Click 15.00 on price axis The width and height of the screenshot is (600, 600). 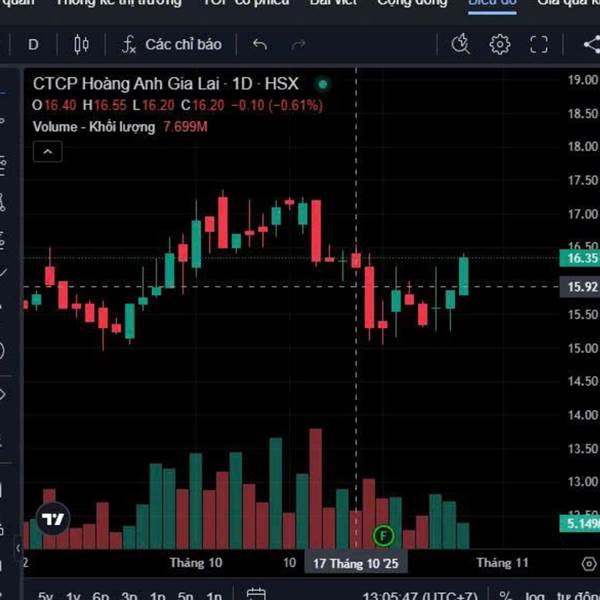[x=582, y=348]
